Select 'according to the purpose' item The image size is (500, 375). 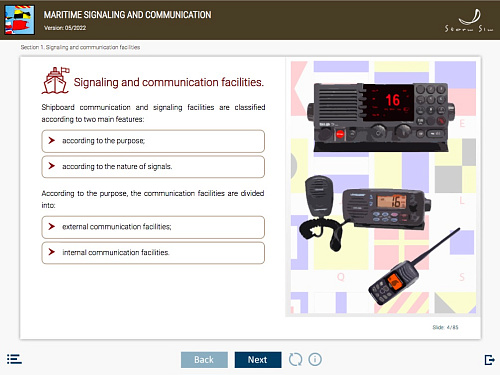click(x=153, y=141)
